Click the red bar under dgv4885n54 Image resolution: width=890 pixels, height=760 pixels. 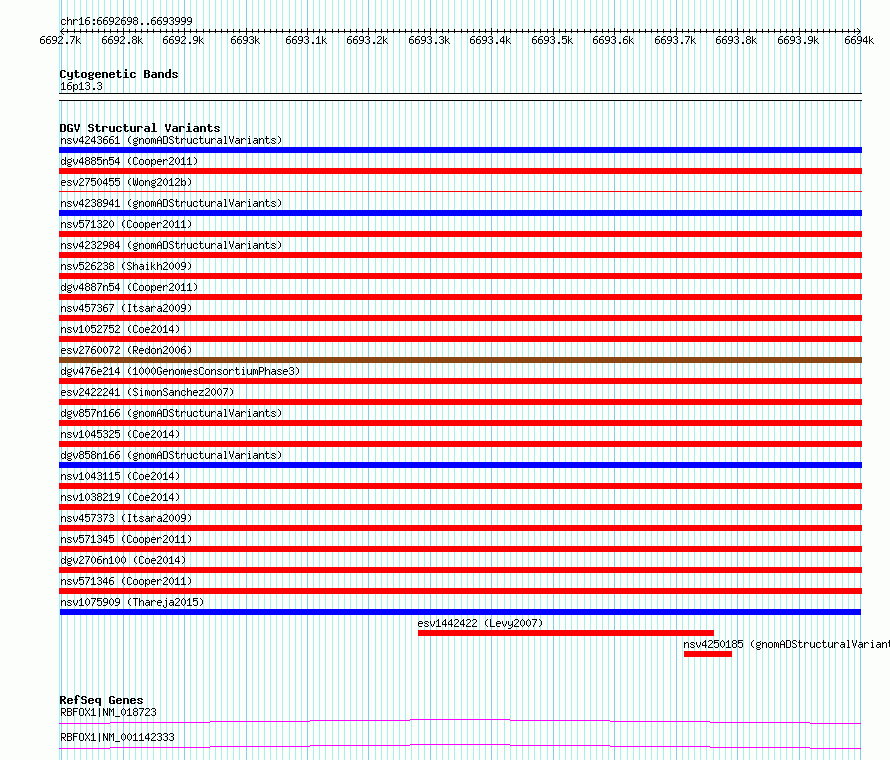460,171
